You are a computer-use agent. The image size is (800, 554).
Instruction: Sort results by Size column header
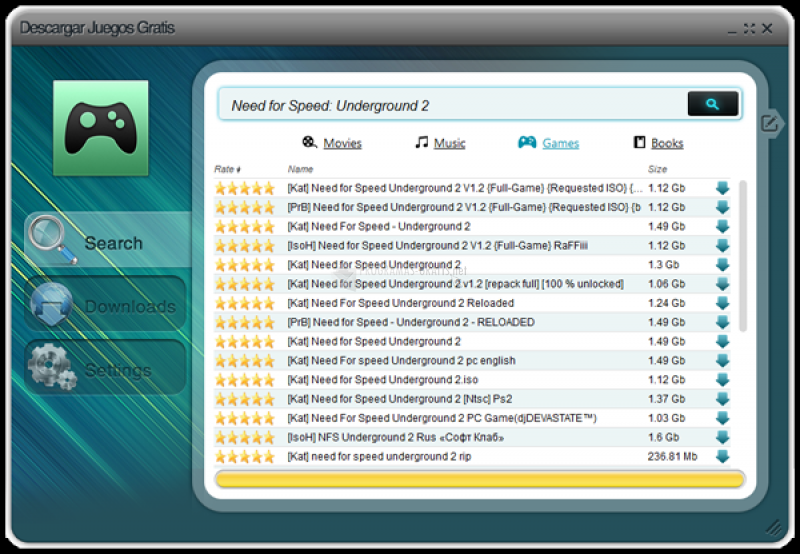[658, 169]
